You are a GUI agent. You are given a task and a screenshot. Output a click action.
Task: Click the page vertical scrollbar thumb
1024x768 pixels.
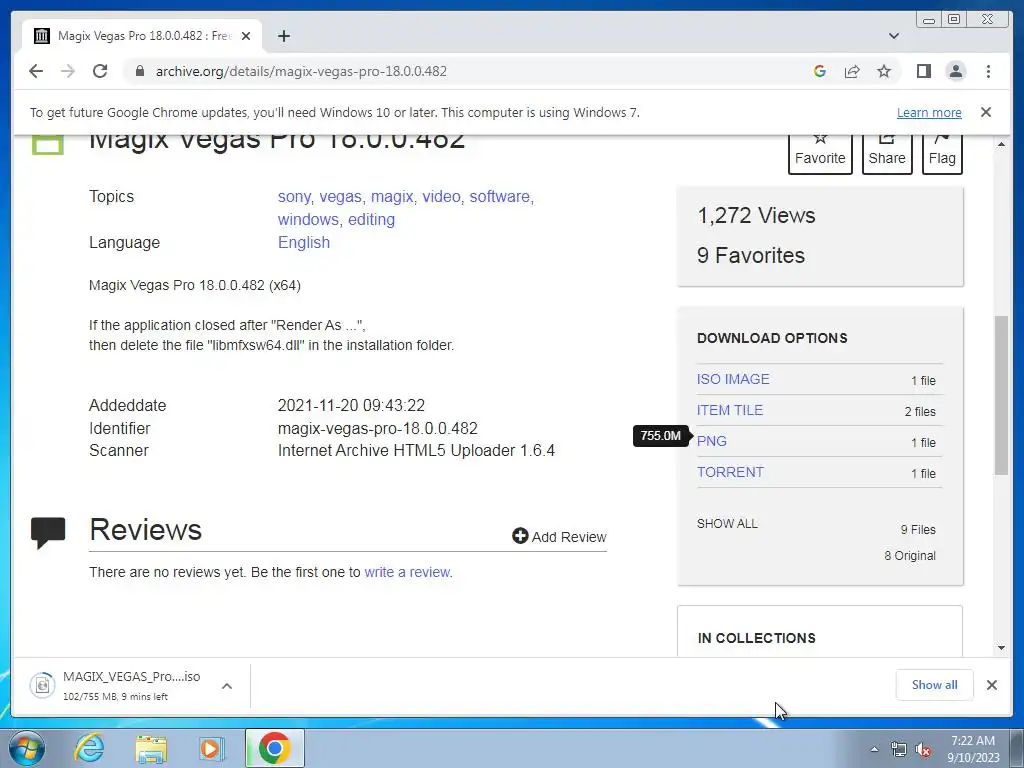(1001, 395)
